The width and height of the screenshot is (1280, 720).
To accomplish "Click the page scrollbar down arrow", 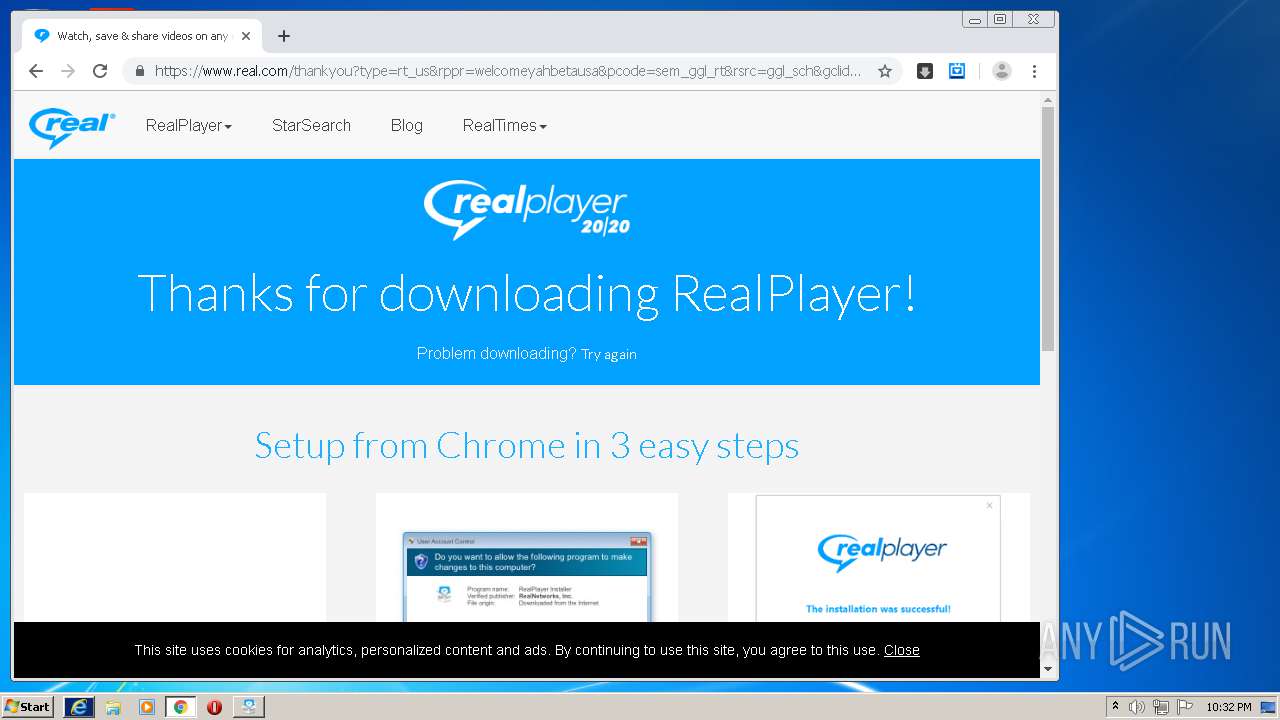I will click(x=1048, y=669).
